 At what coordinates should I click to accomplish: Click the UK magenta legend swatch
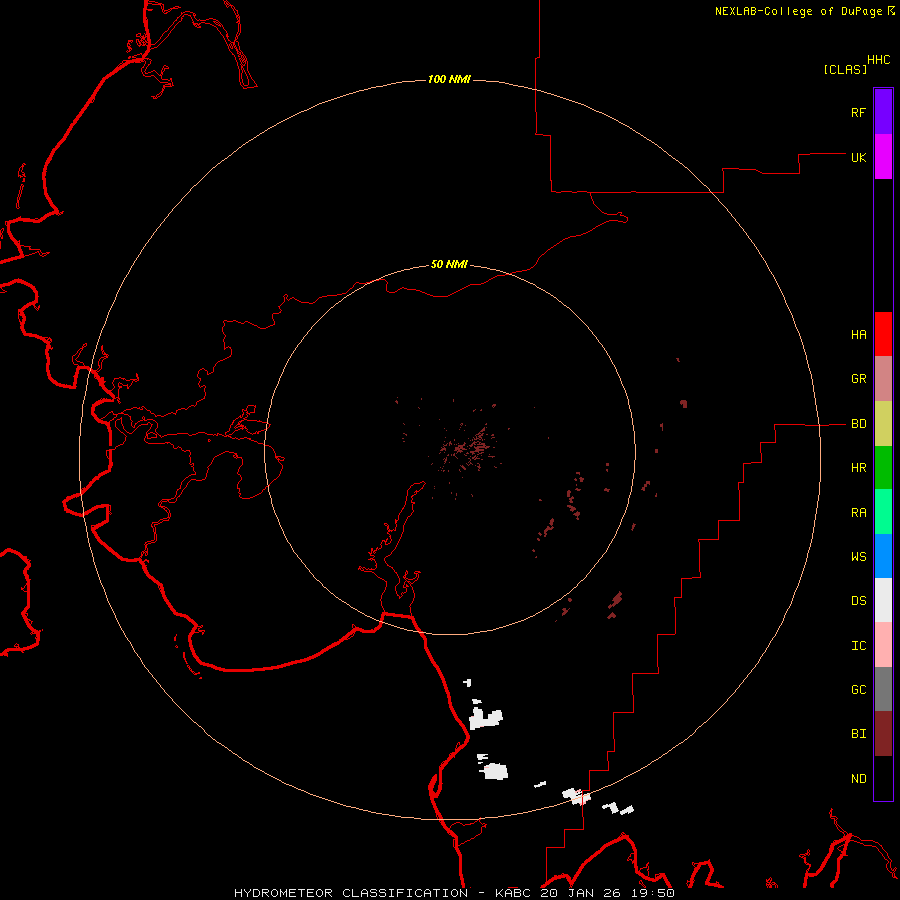[x=883, y=157]
